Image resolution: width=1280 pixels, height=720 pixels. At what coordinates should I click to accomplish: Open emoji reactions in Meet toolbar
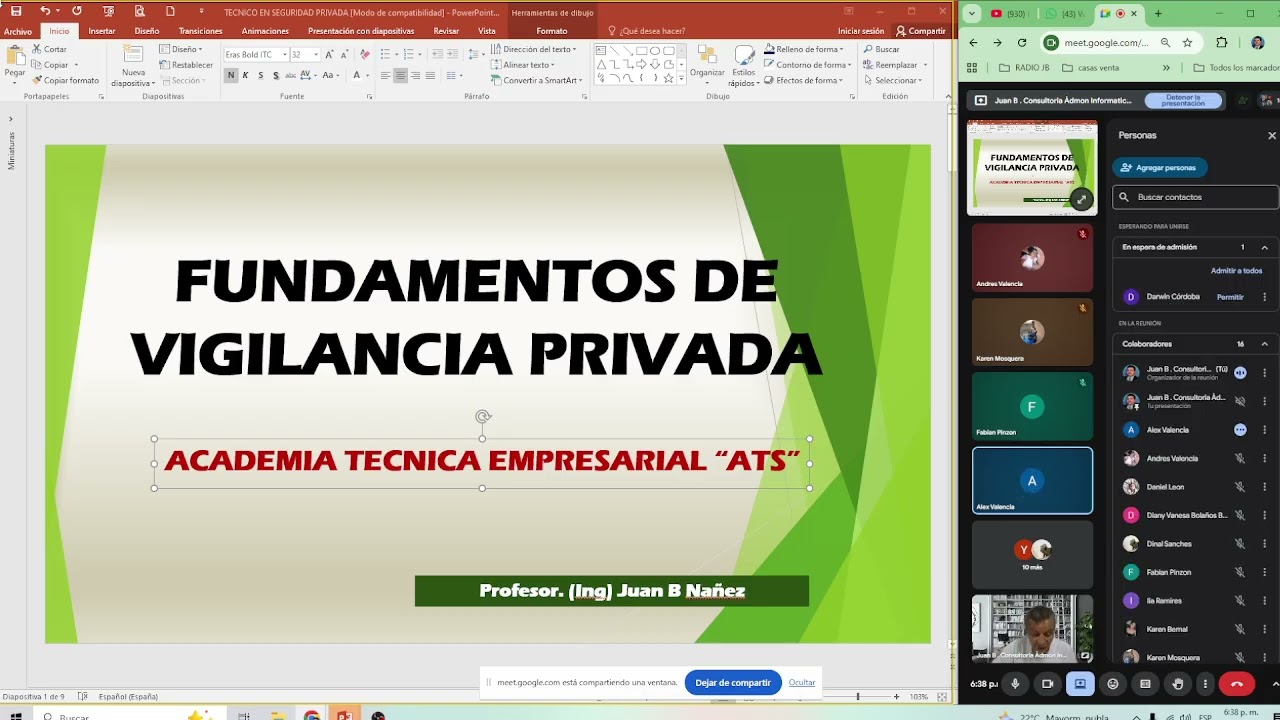pyautogui.click(x=1113, y=684)
